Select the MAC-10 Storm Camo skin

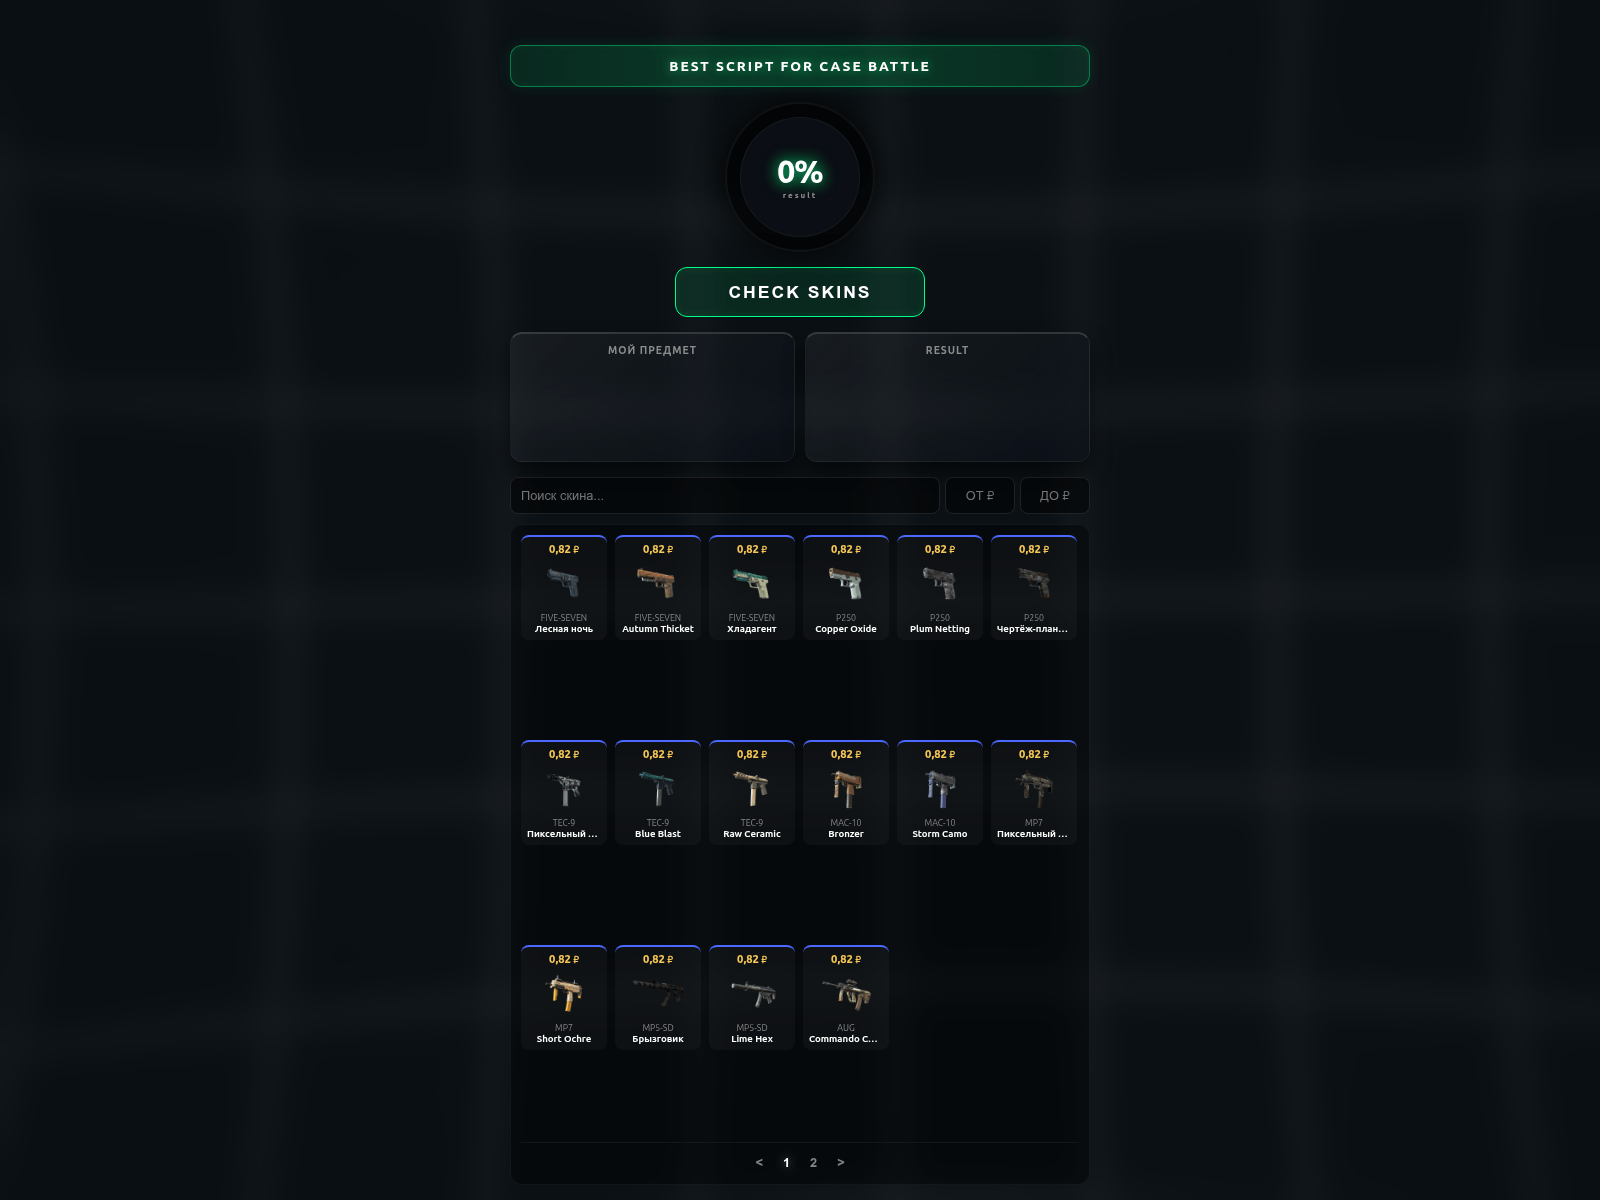click(x=940, y=791)
